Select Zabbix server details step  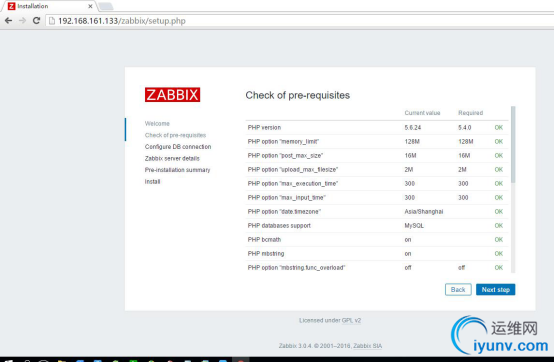(172, 158)
